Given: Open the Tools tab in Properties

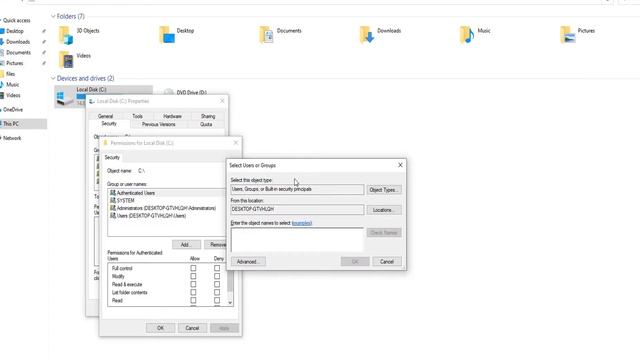Looking at the screenshot, I should 138,116.
